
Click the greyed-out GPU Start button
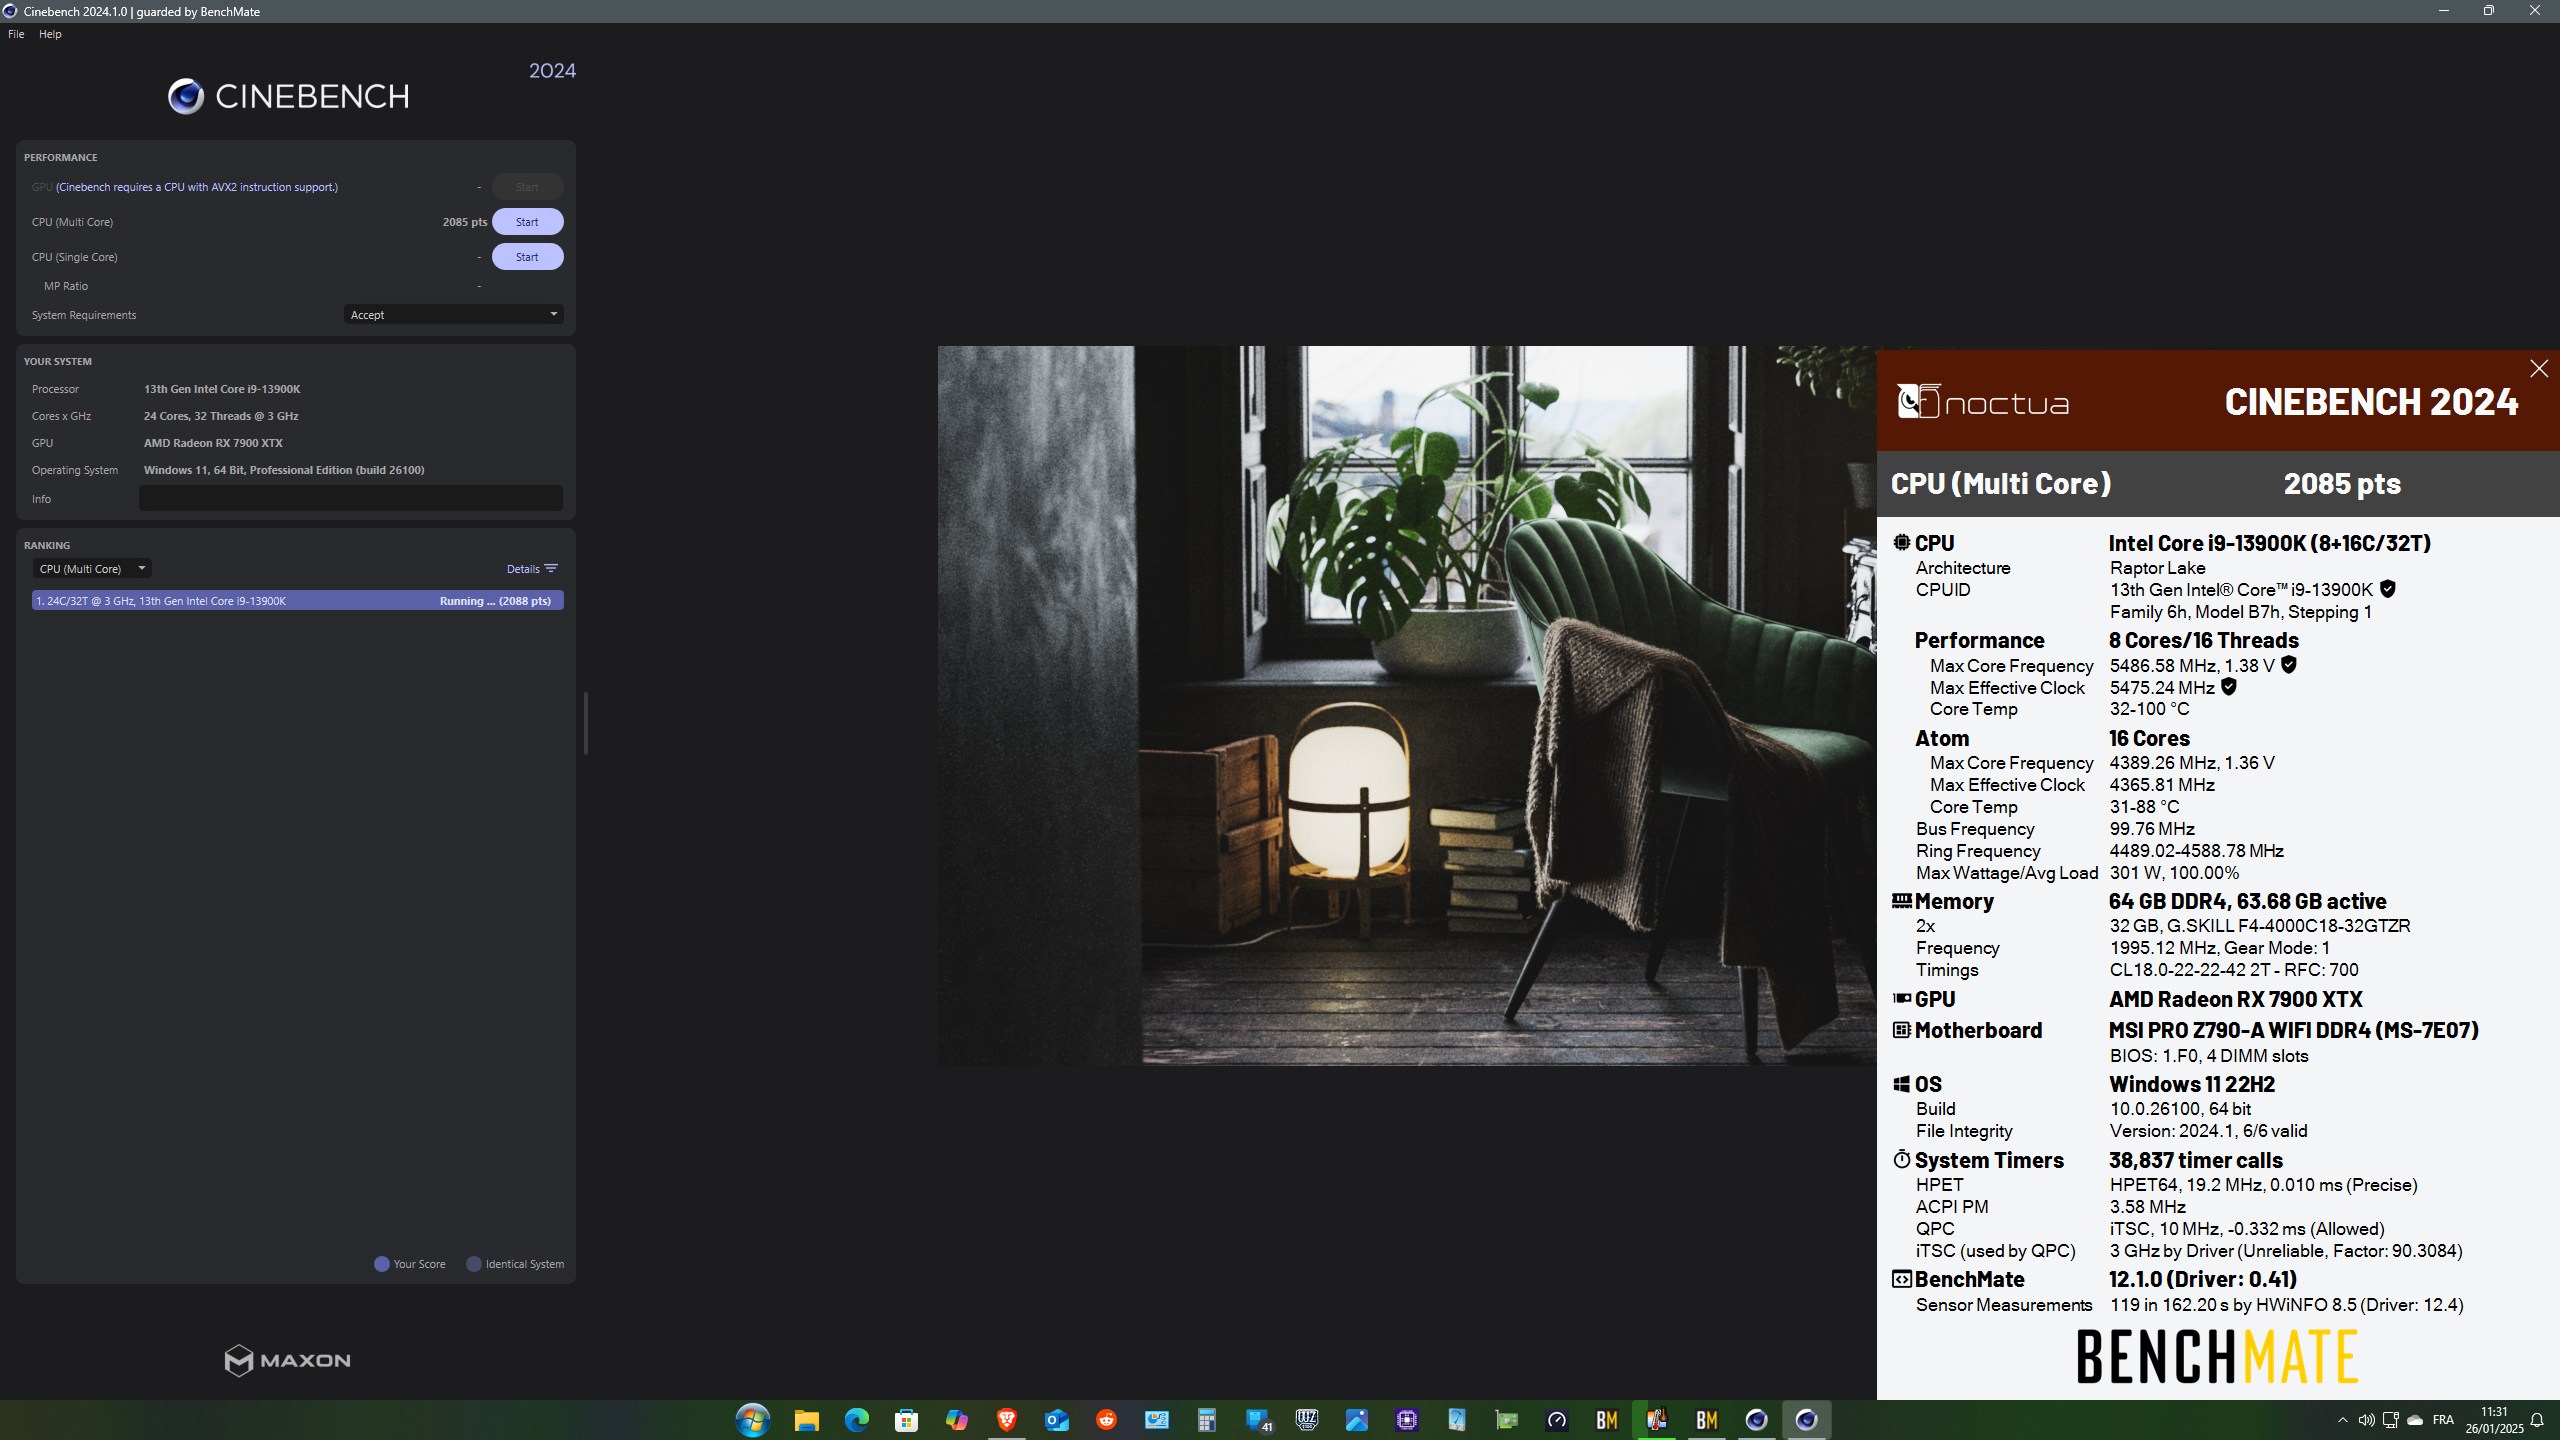pos(527,187)
